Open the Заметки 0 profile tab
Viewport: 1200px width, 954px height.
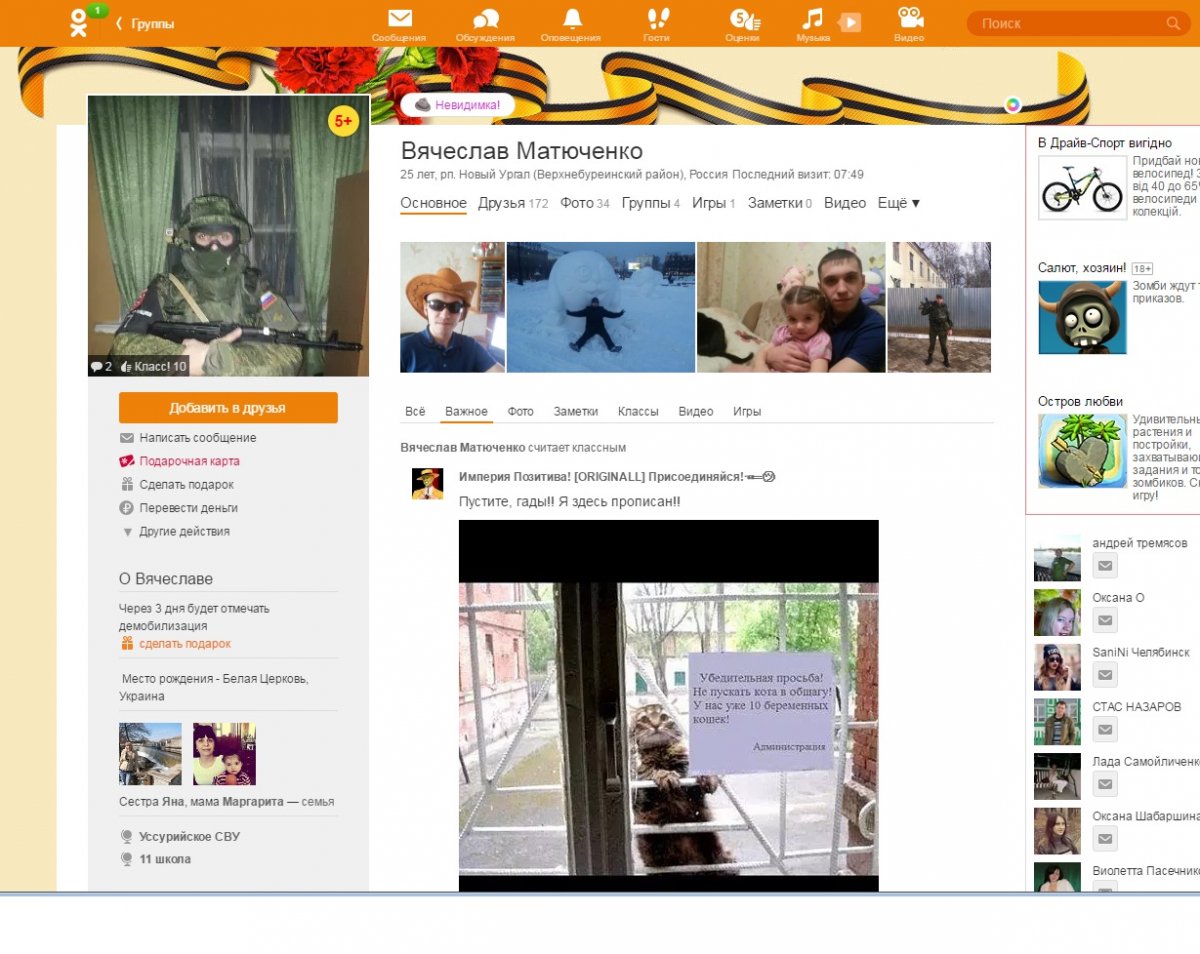[780, 203]
